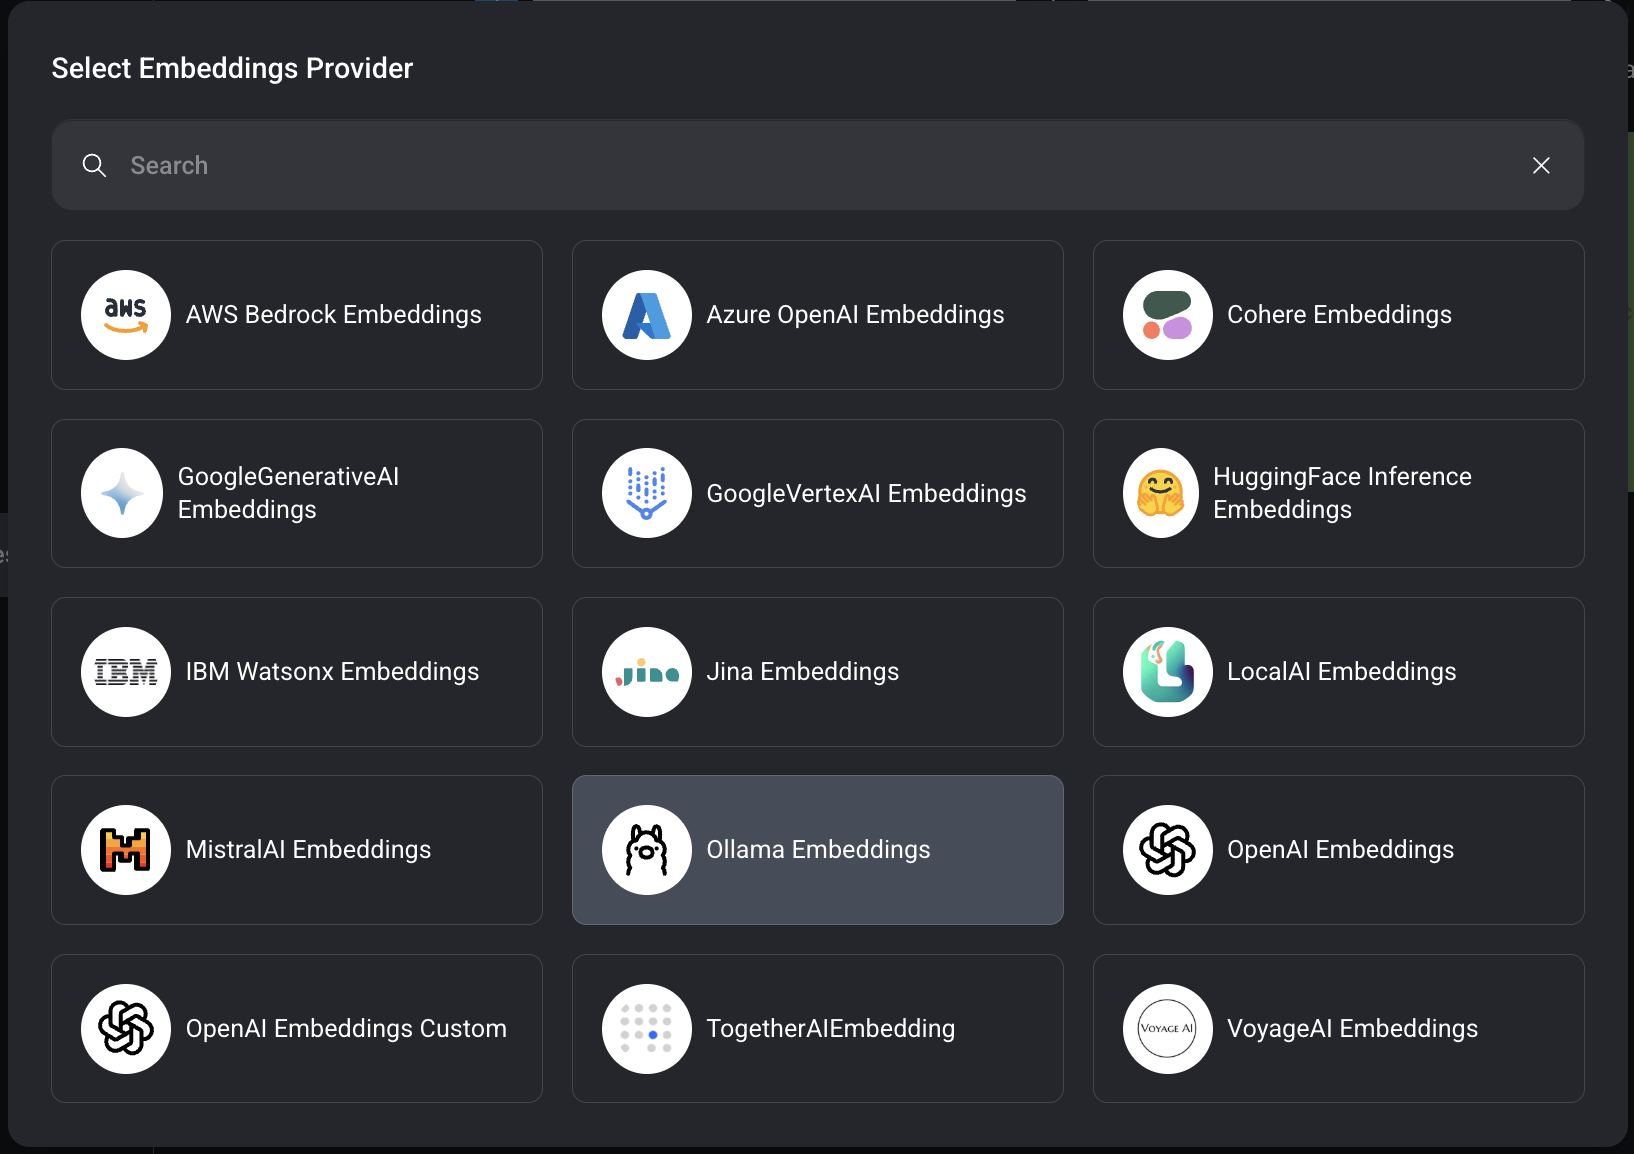Click the MistralAI logo icon

pyautogui.click(x=126, y=850)
